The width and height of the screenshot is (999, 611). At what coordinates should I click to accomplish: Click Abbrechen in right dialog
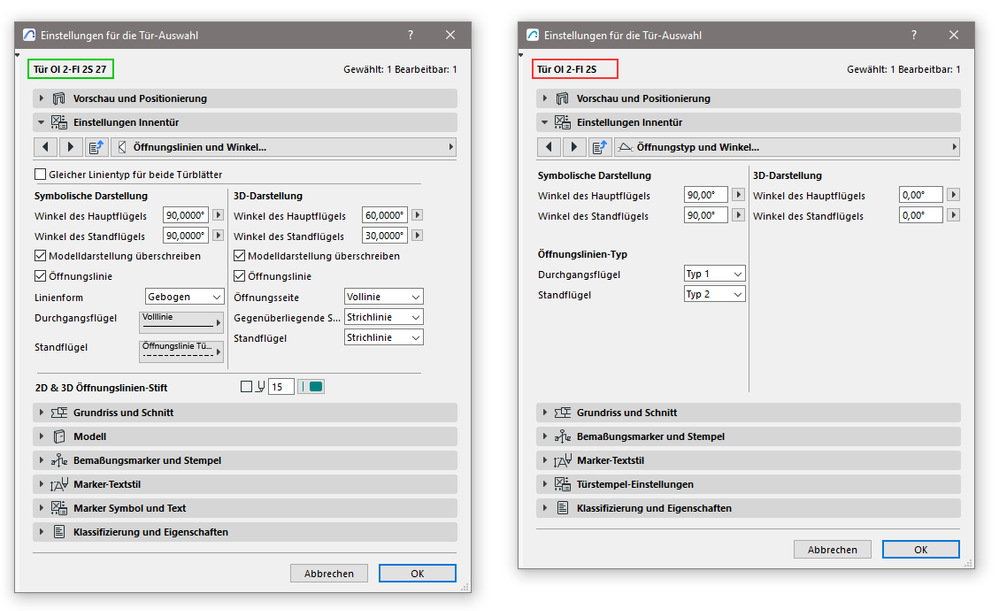(832, 549)
